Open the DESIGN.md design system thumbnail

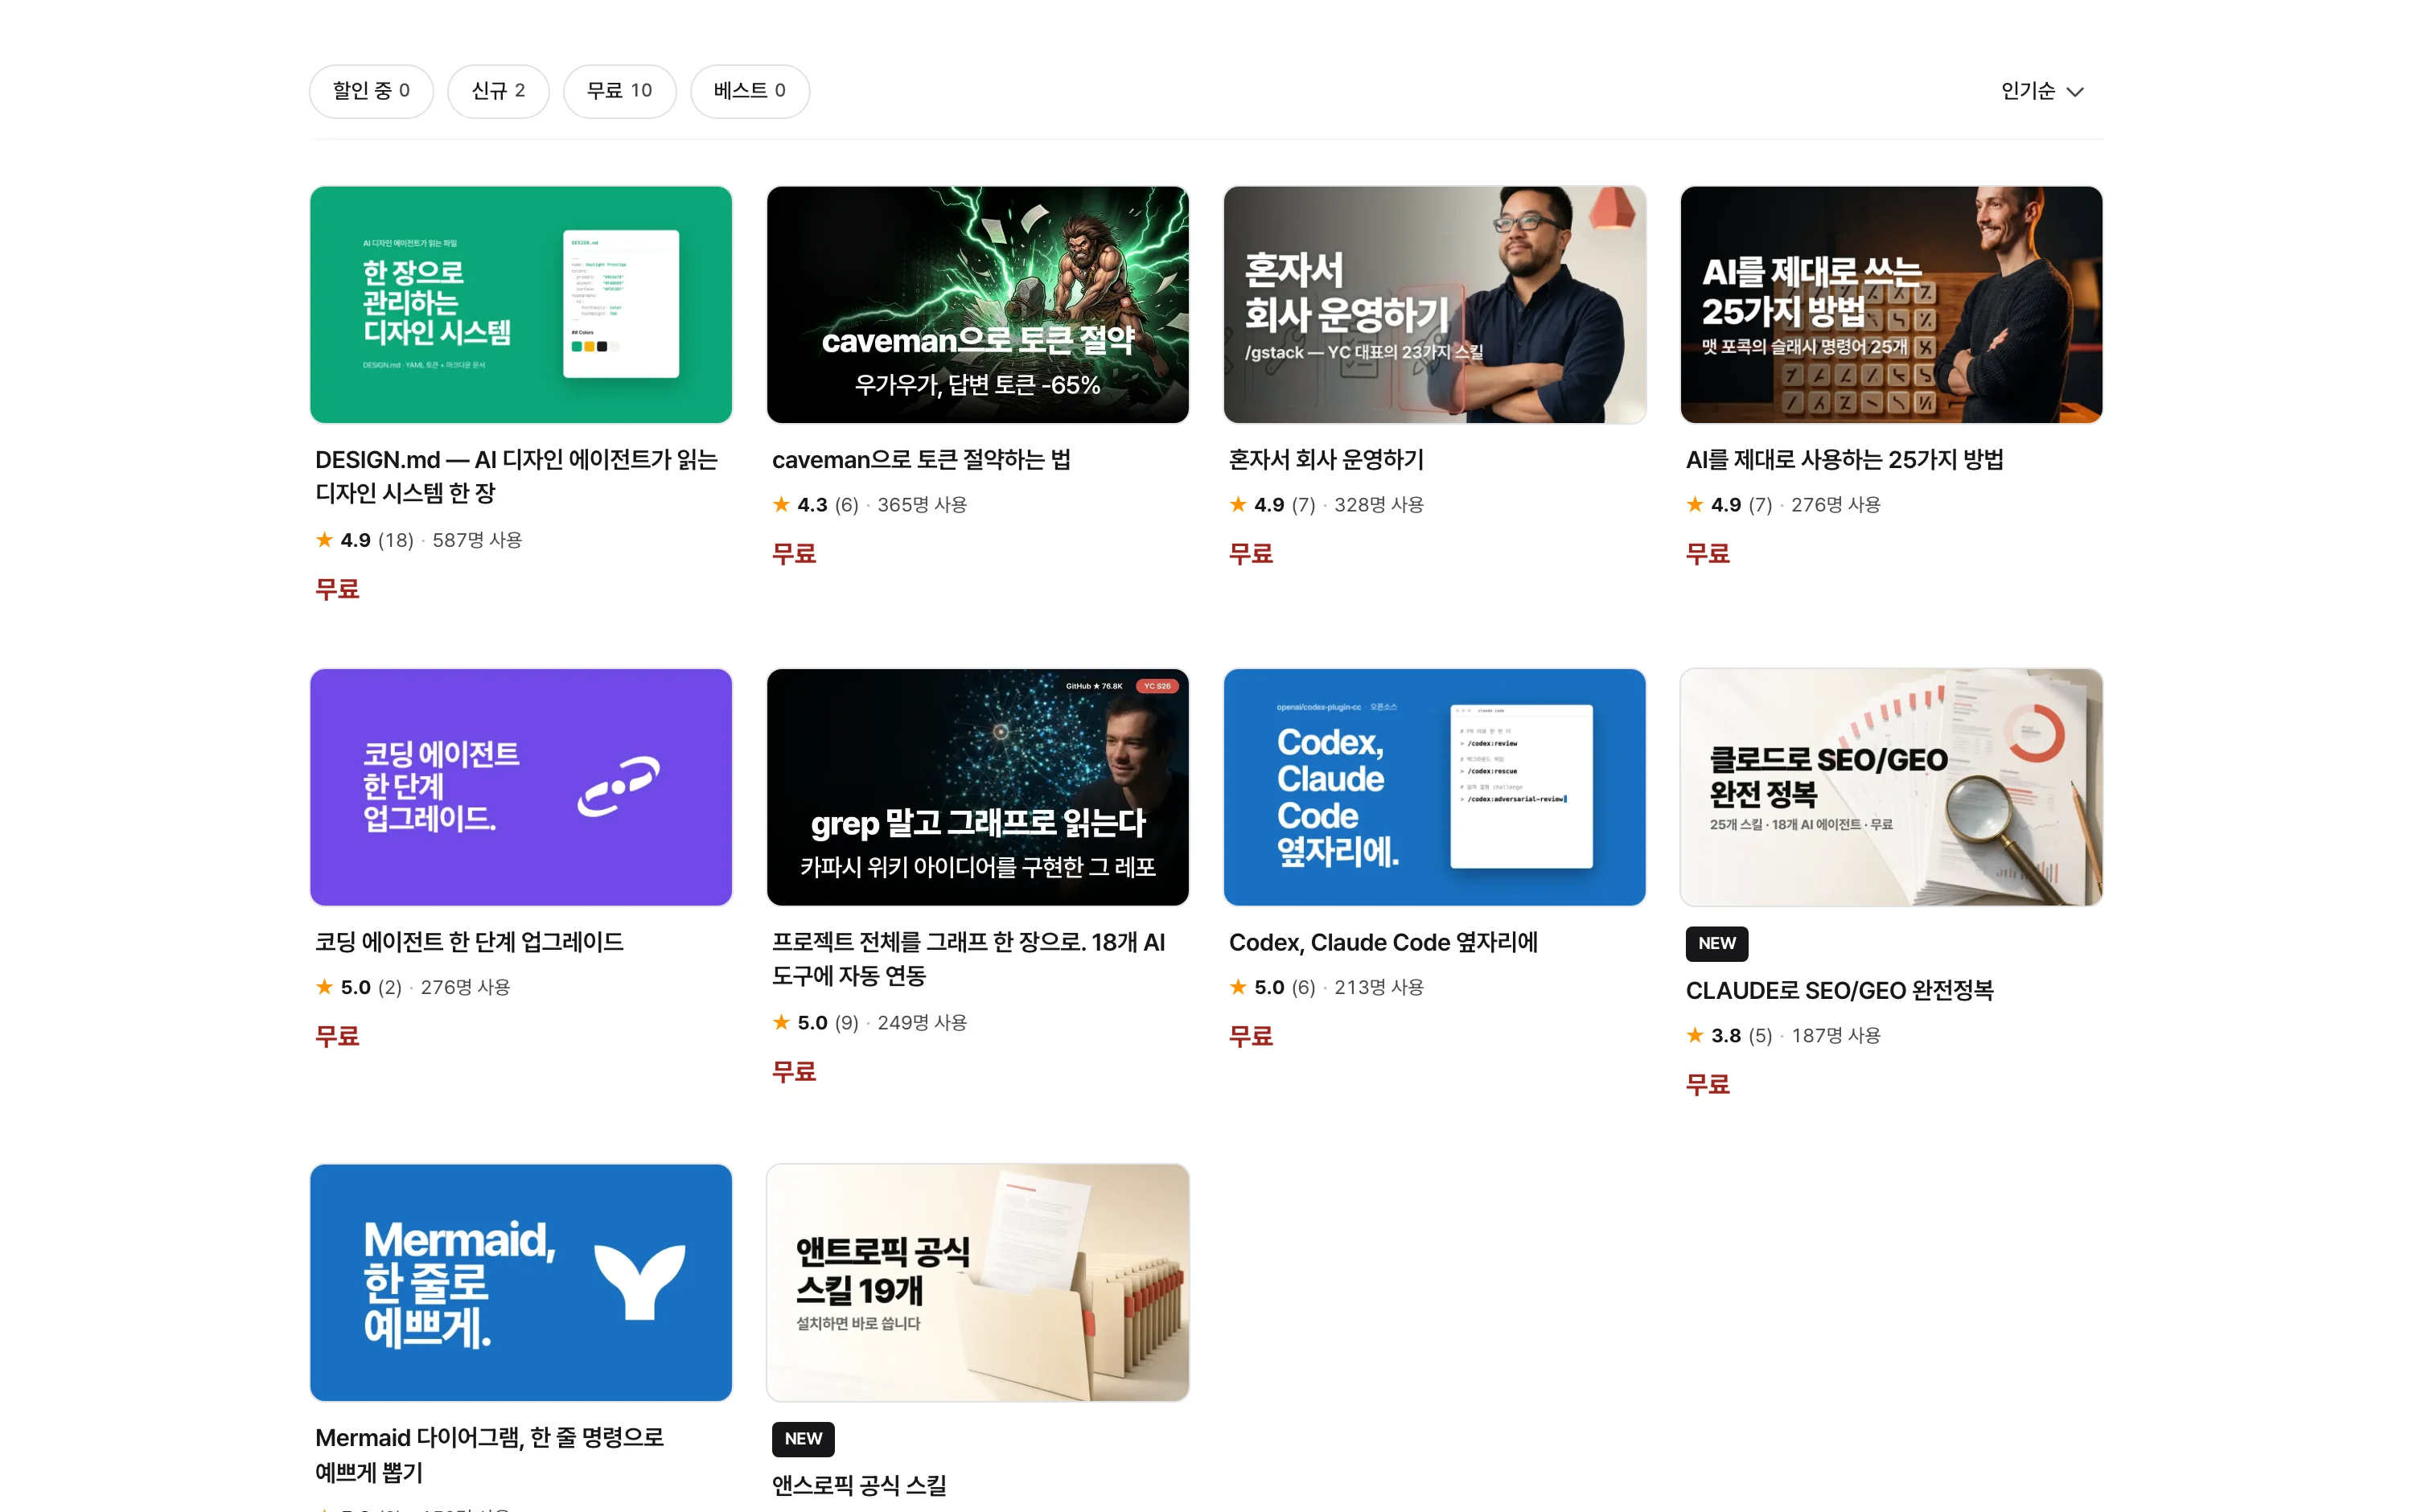[521, 304]
